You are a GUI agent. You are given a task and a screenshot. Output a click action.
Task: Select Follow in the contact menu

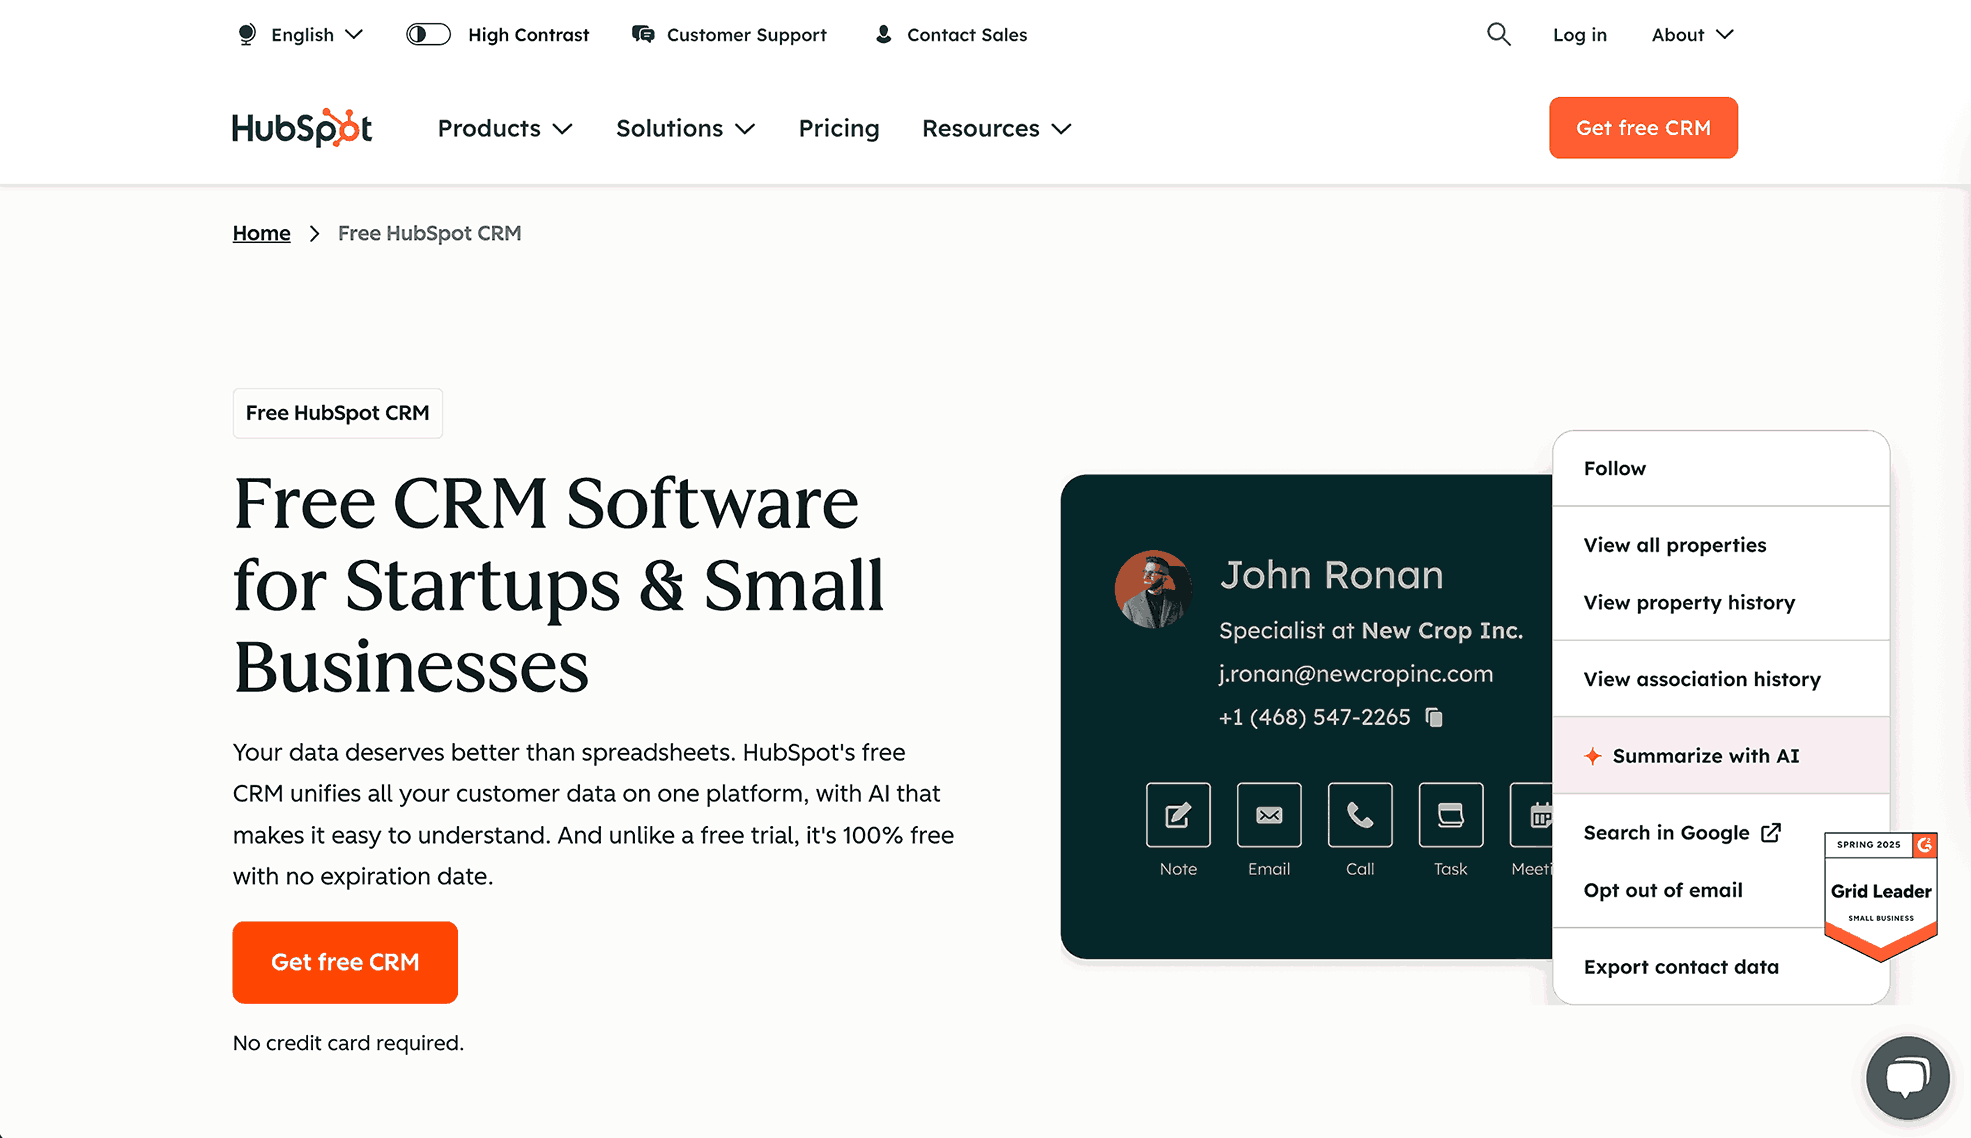pos(1721,469)
